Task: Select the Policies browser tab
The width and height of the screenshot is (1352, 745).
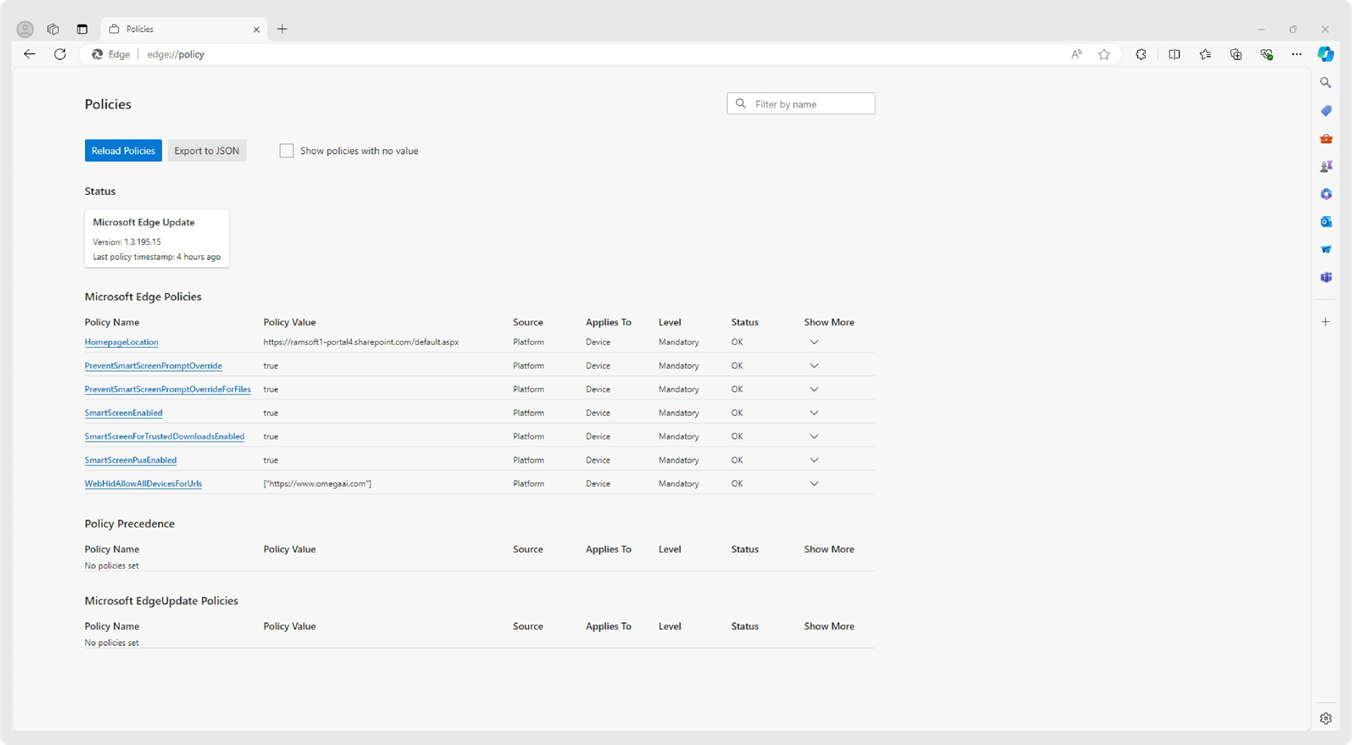Action: tap(180, 29)
